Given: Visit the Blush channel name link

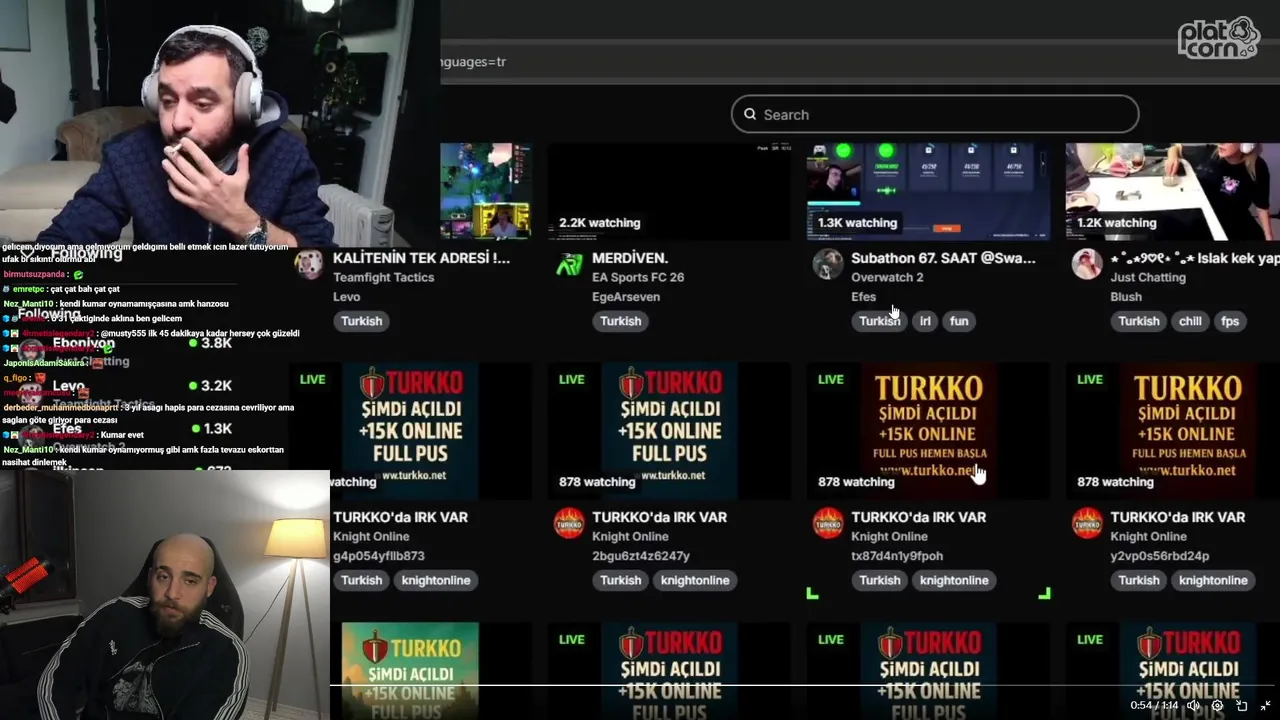Looking at the screenshot, I should (x=1126, y=297).
